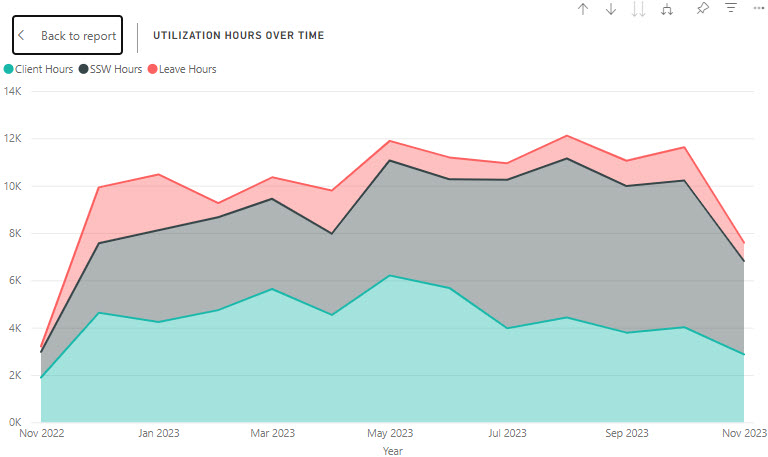The image size is (768, 457).
Task: Toggle Client Hours legend item
Action: point(43,69)
